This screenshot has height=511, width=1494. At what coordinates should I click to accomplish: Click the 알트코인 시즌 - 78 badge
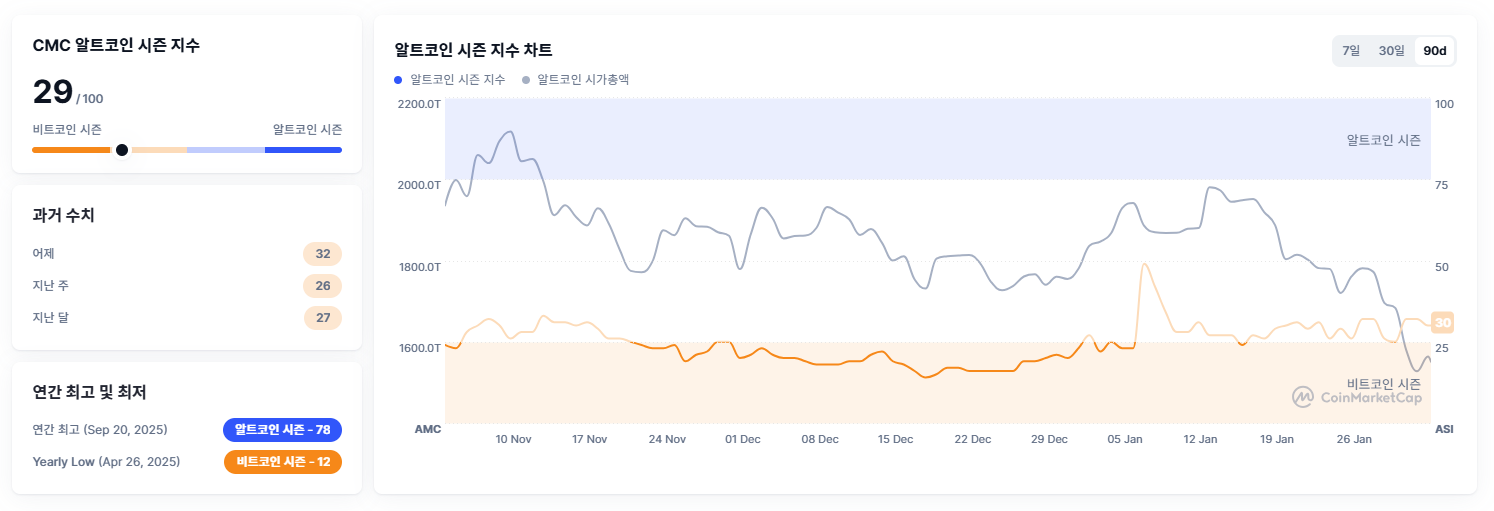pos(282,430)
